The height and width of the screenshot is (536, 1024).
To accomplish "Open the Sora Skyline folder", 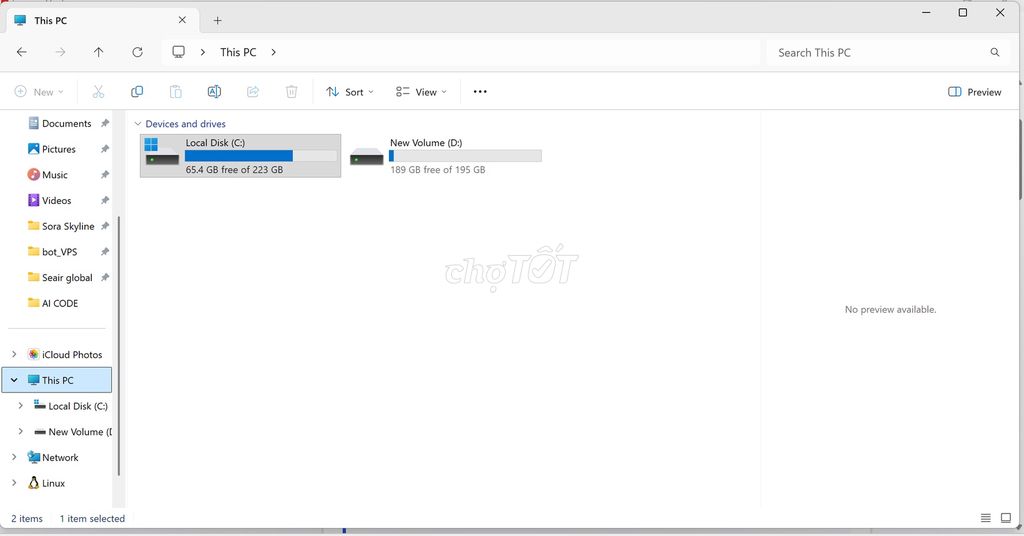I will point(61,226).
